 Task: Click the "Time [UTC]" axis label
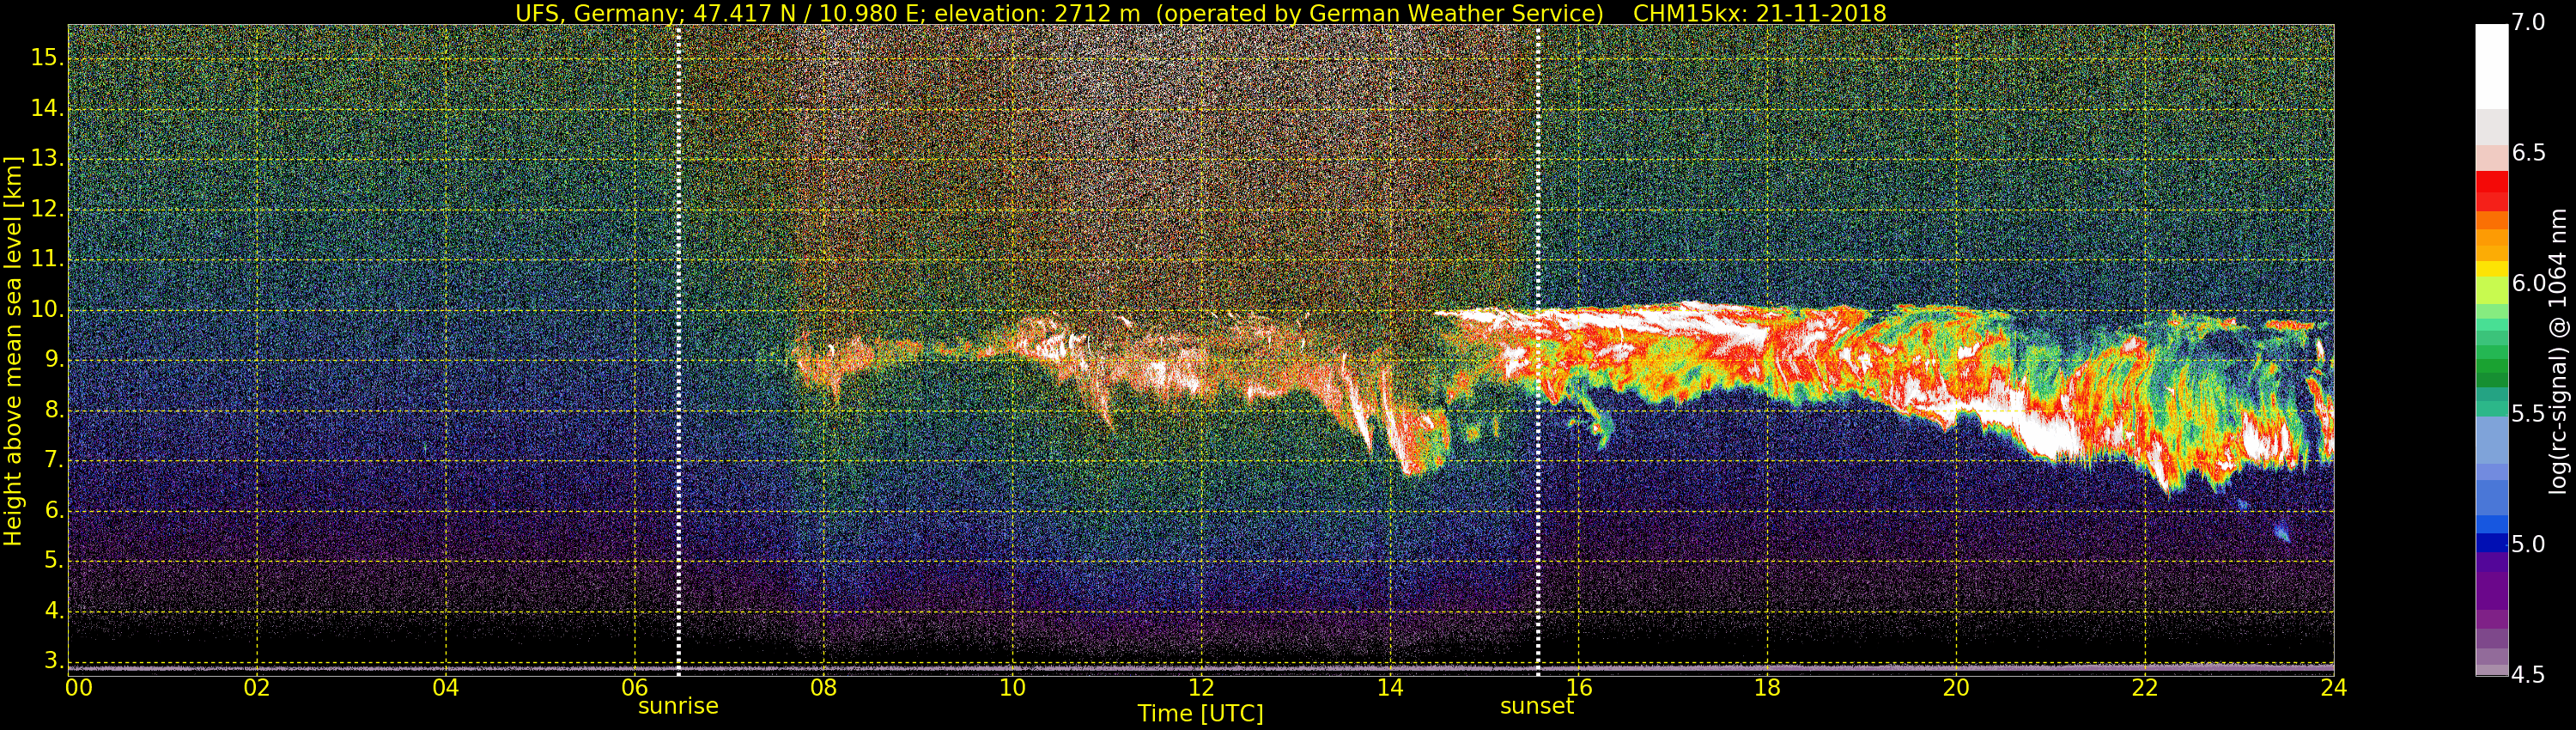coord(1200,714)
